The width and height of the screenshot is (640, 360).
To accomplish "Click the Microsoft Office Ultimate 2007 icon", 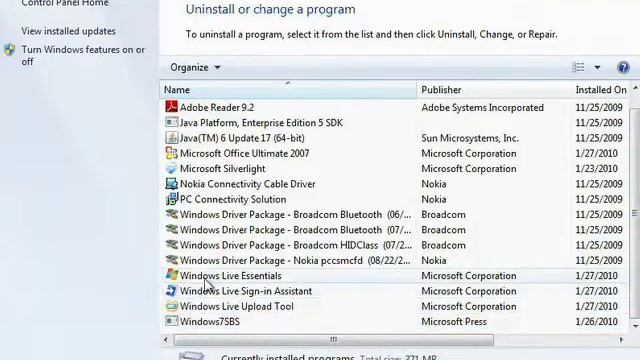I will 171,153.
